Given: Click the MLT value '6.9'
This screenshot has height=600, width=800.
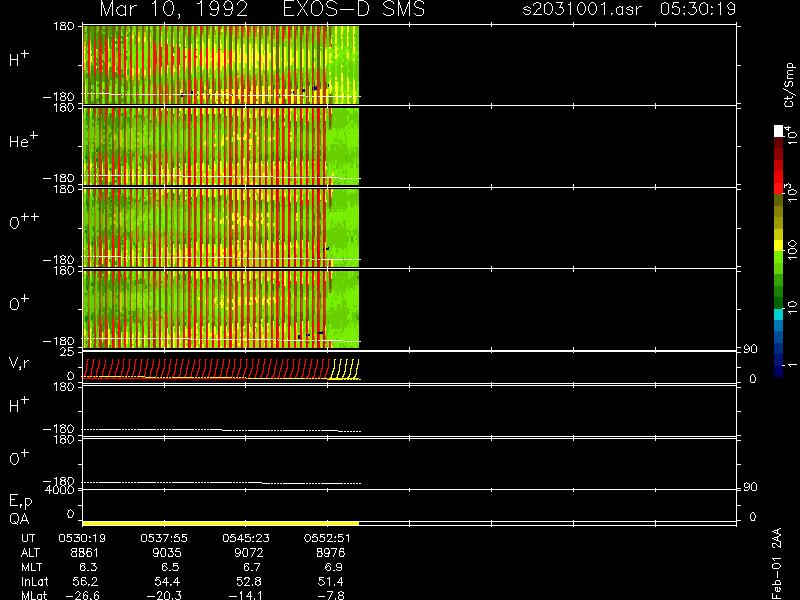Looking at the screenshot, I should [x=334, y=567].
